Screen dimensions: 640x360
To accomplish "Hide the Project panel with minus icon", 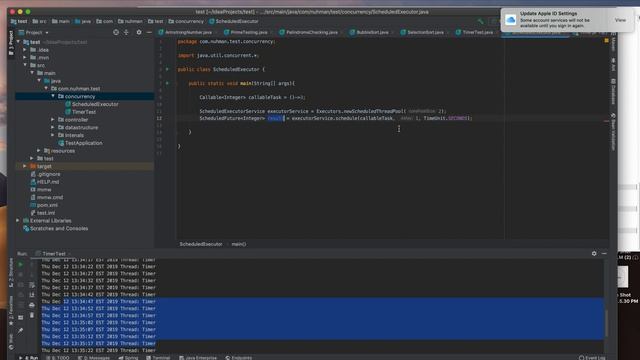I will pyautogui.click(x=149, y=32).
